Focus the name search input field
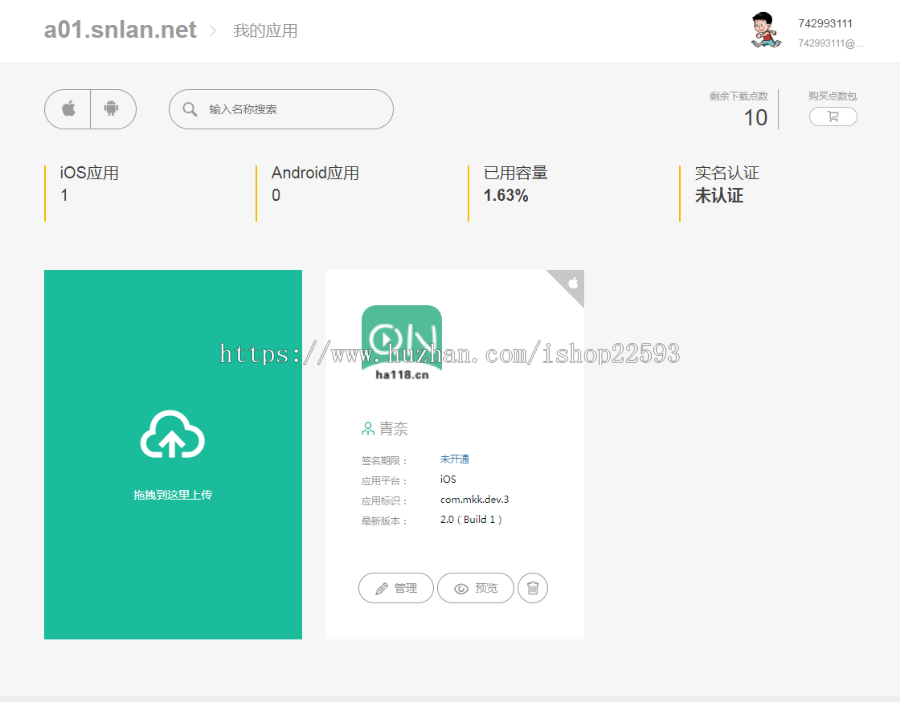The image size is (900, 702). (281, 109)
